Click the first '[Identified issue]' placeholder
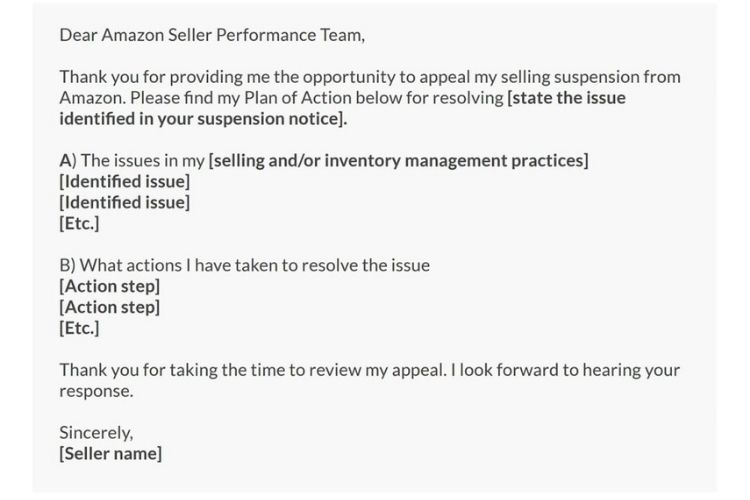 click(x=125, y=181)
